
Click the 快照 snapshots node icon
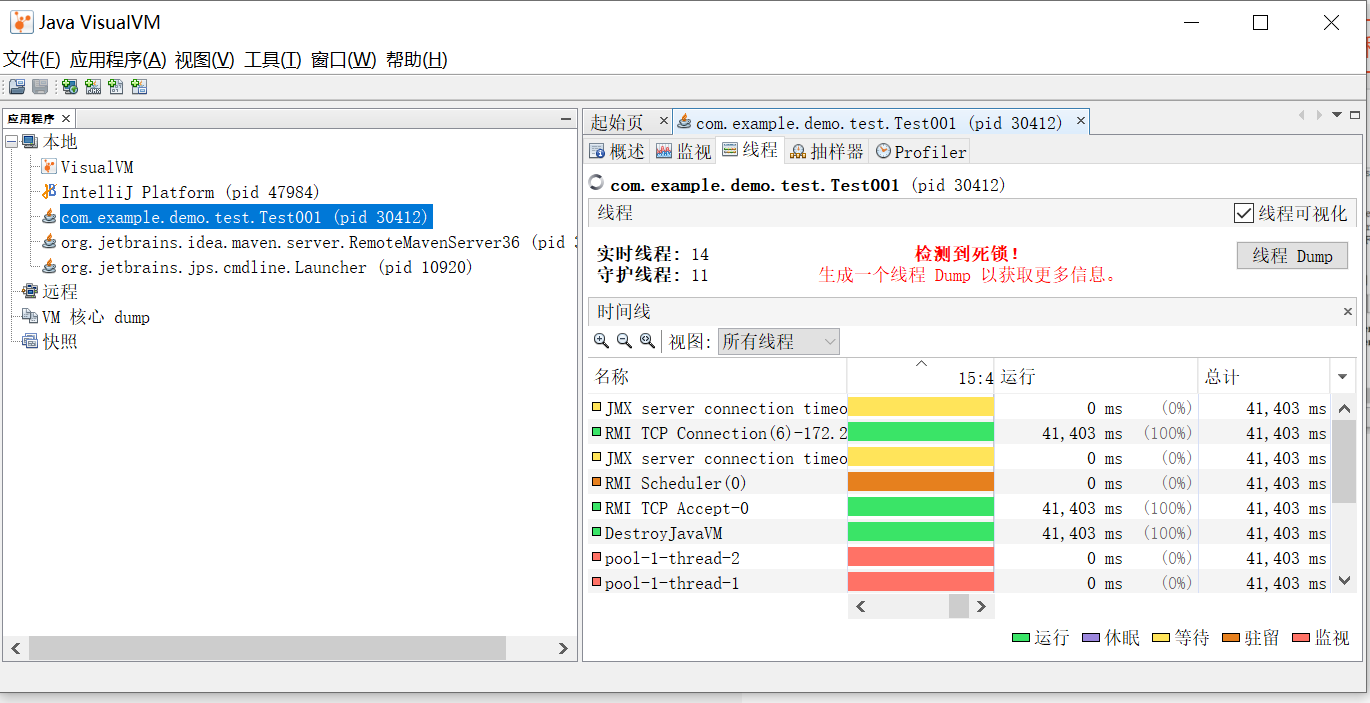click(30, 342)
